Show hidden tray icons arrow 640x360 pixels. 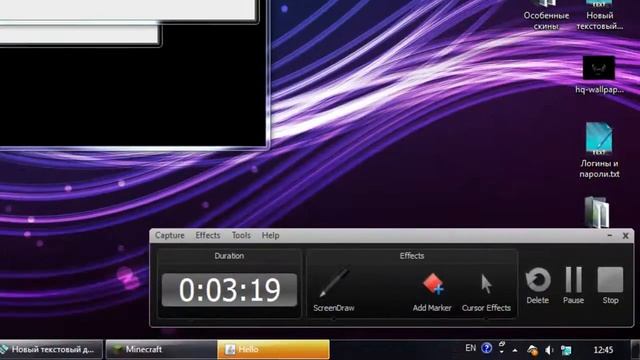point(515,350)
